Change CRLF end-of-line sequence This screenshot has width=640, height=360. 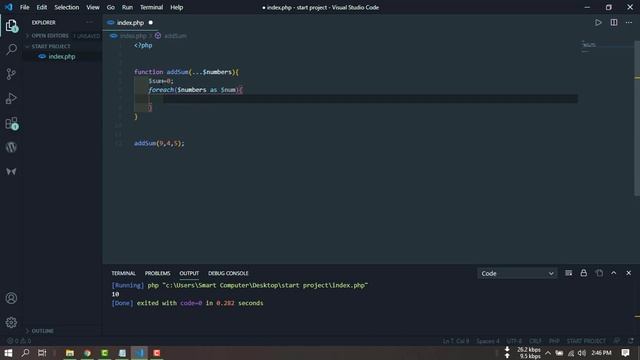point(536,341)
